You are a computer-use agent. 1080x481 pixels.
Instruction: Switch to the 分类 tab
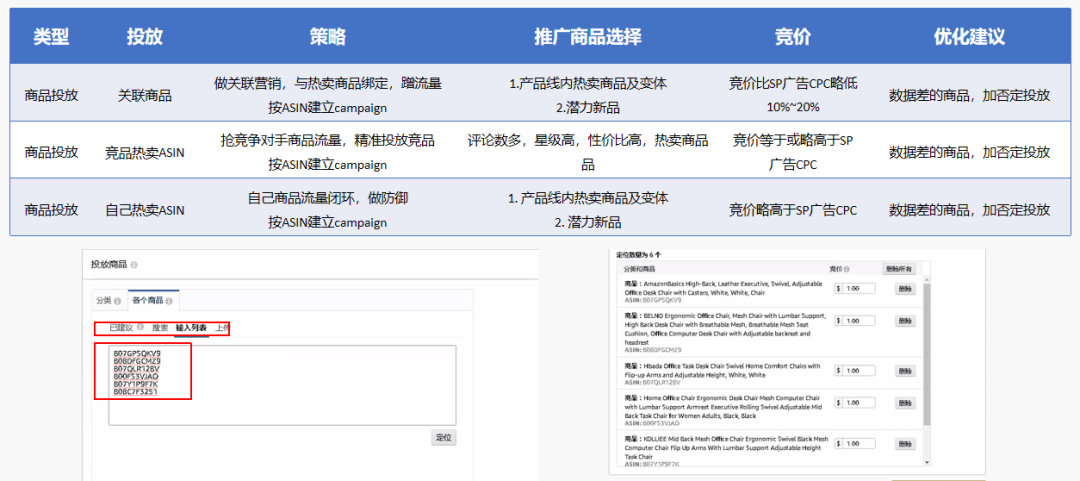pos(108,301)
